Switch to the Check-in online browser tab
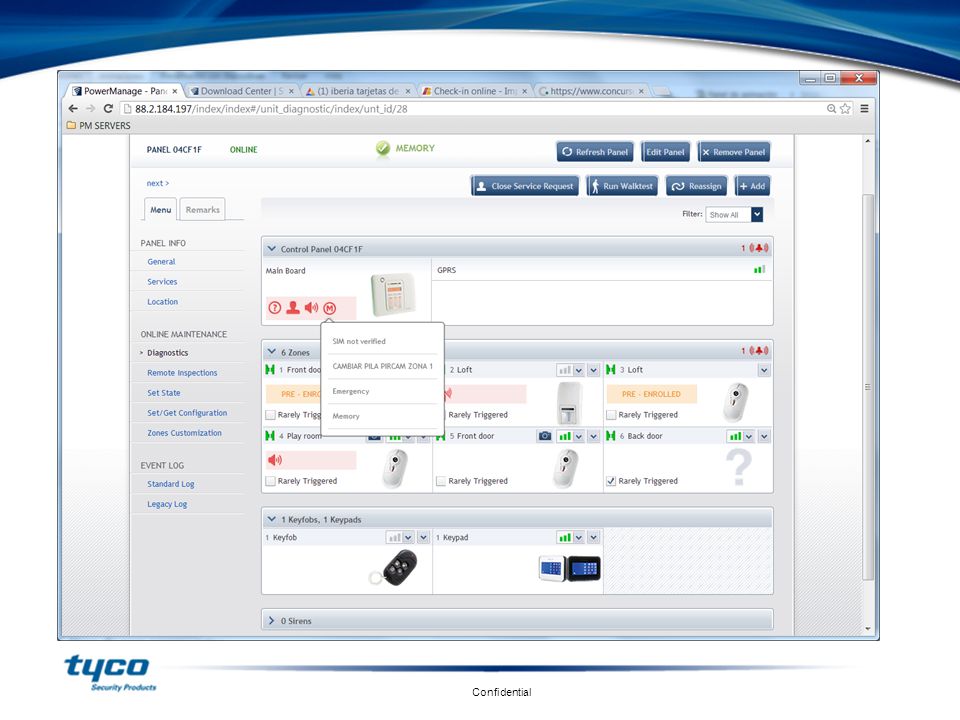The height and width of the screenshot is (720, 960). click(x=474, y=91)
